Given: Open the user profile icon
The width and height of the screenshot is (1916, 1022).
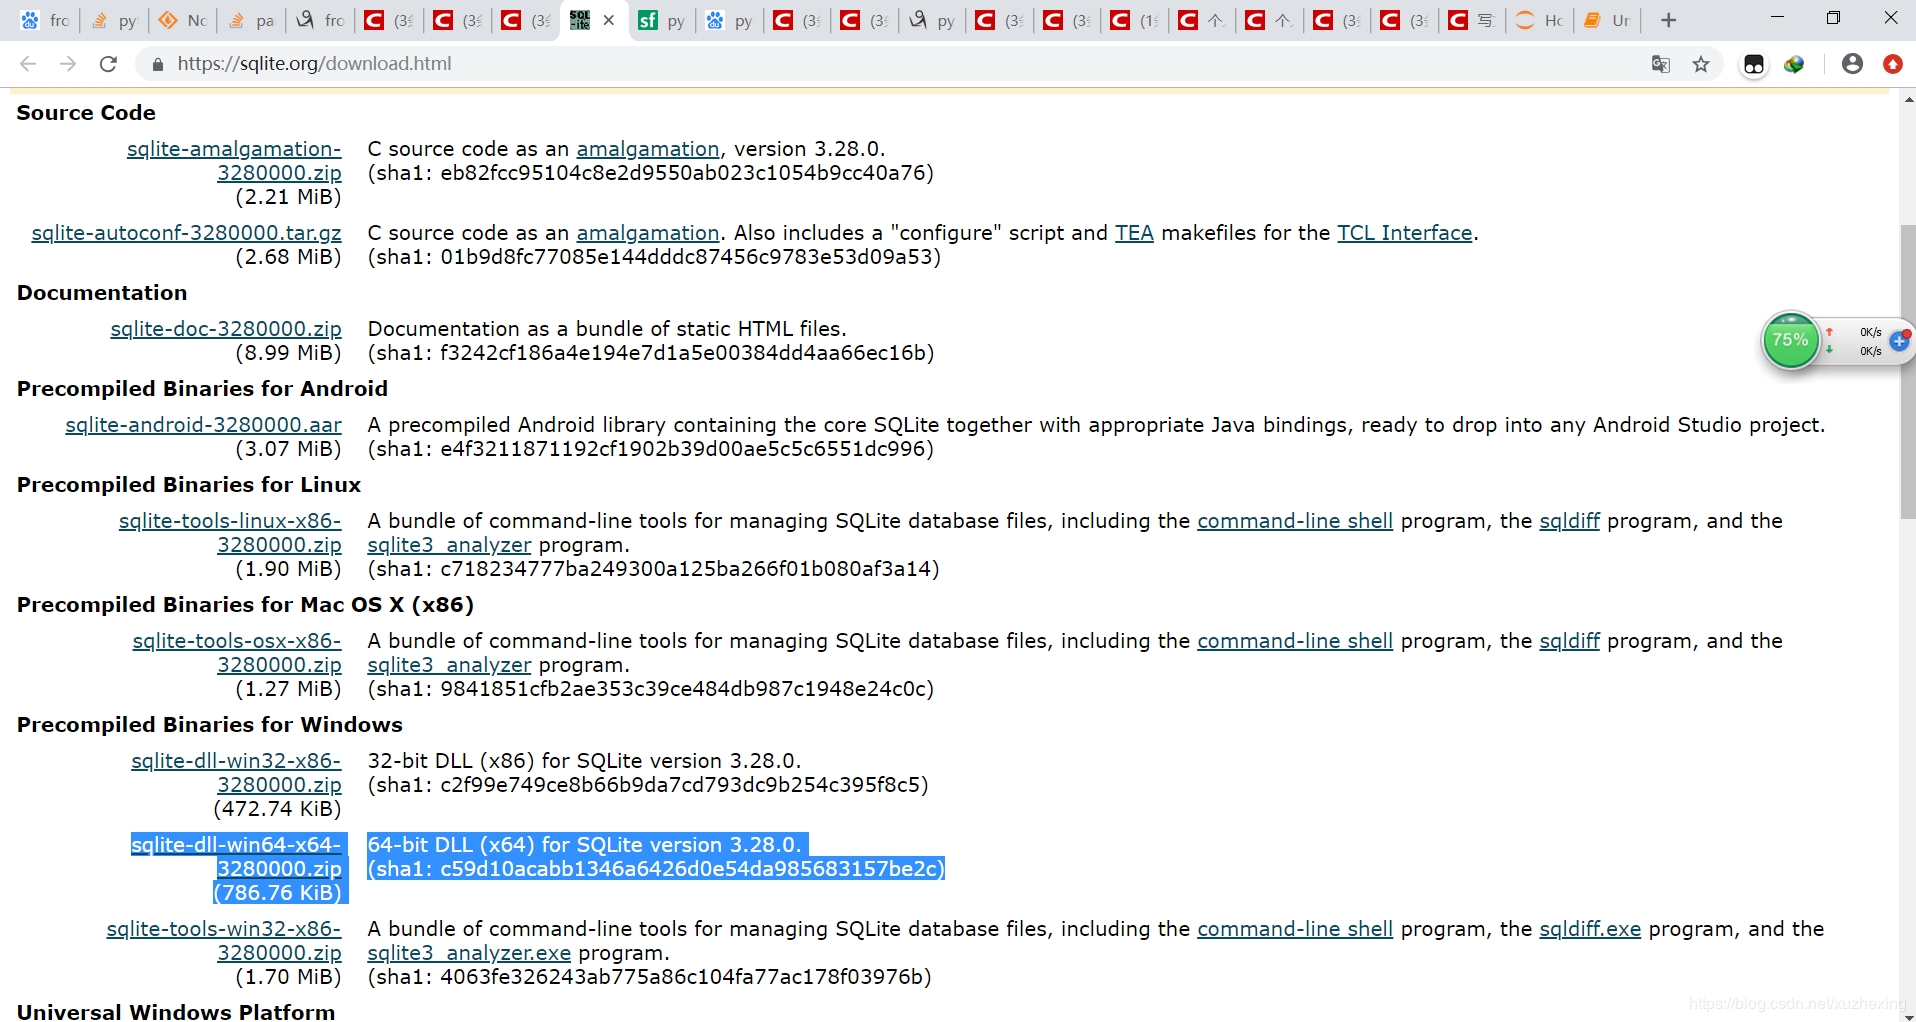Looking at the screenshot, I should point(1852,64).
